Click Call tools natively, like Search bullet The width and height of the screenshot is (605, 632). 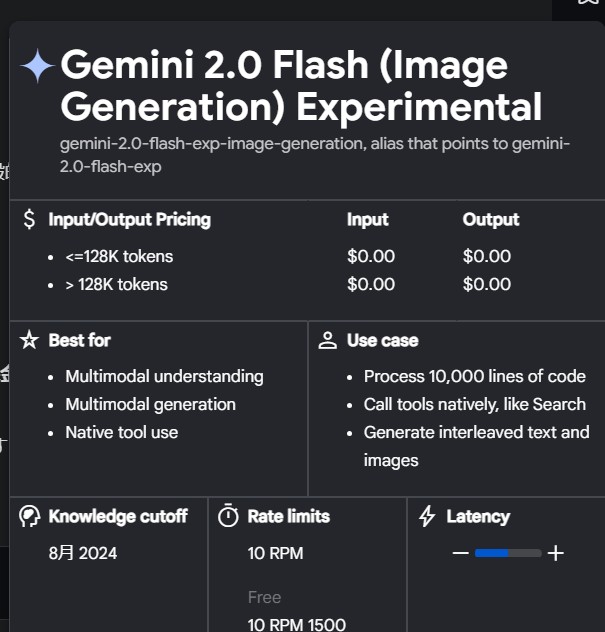click(475, 405)
